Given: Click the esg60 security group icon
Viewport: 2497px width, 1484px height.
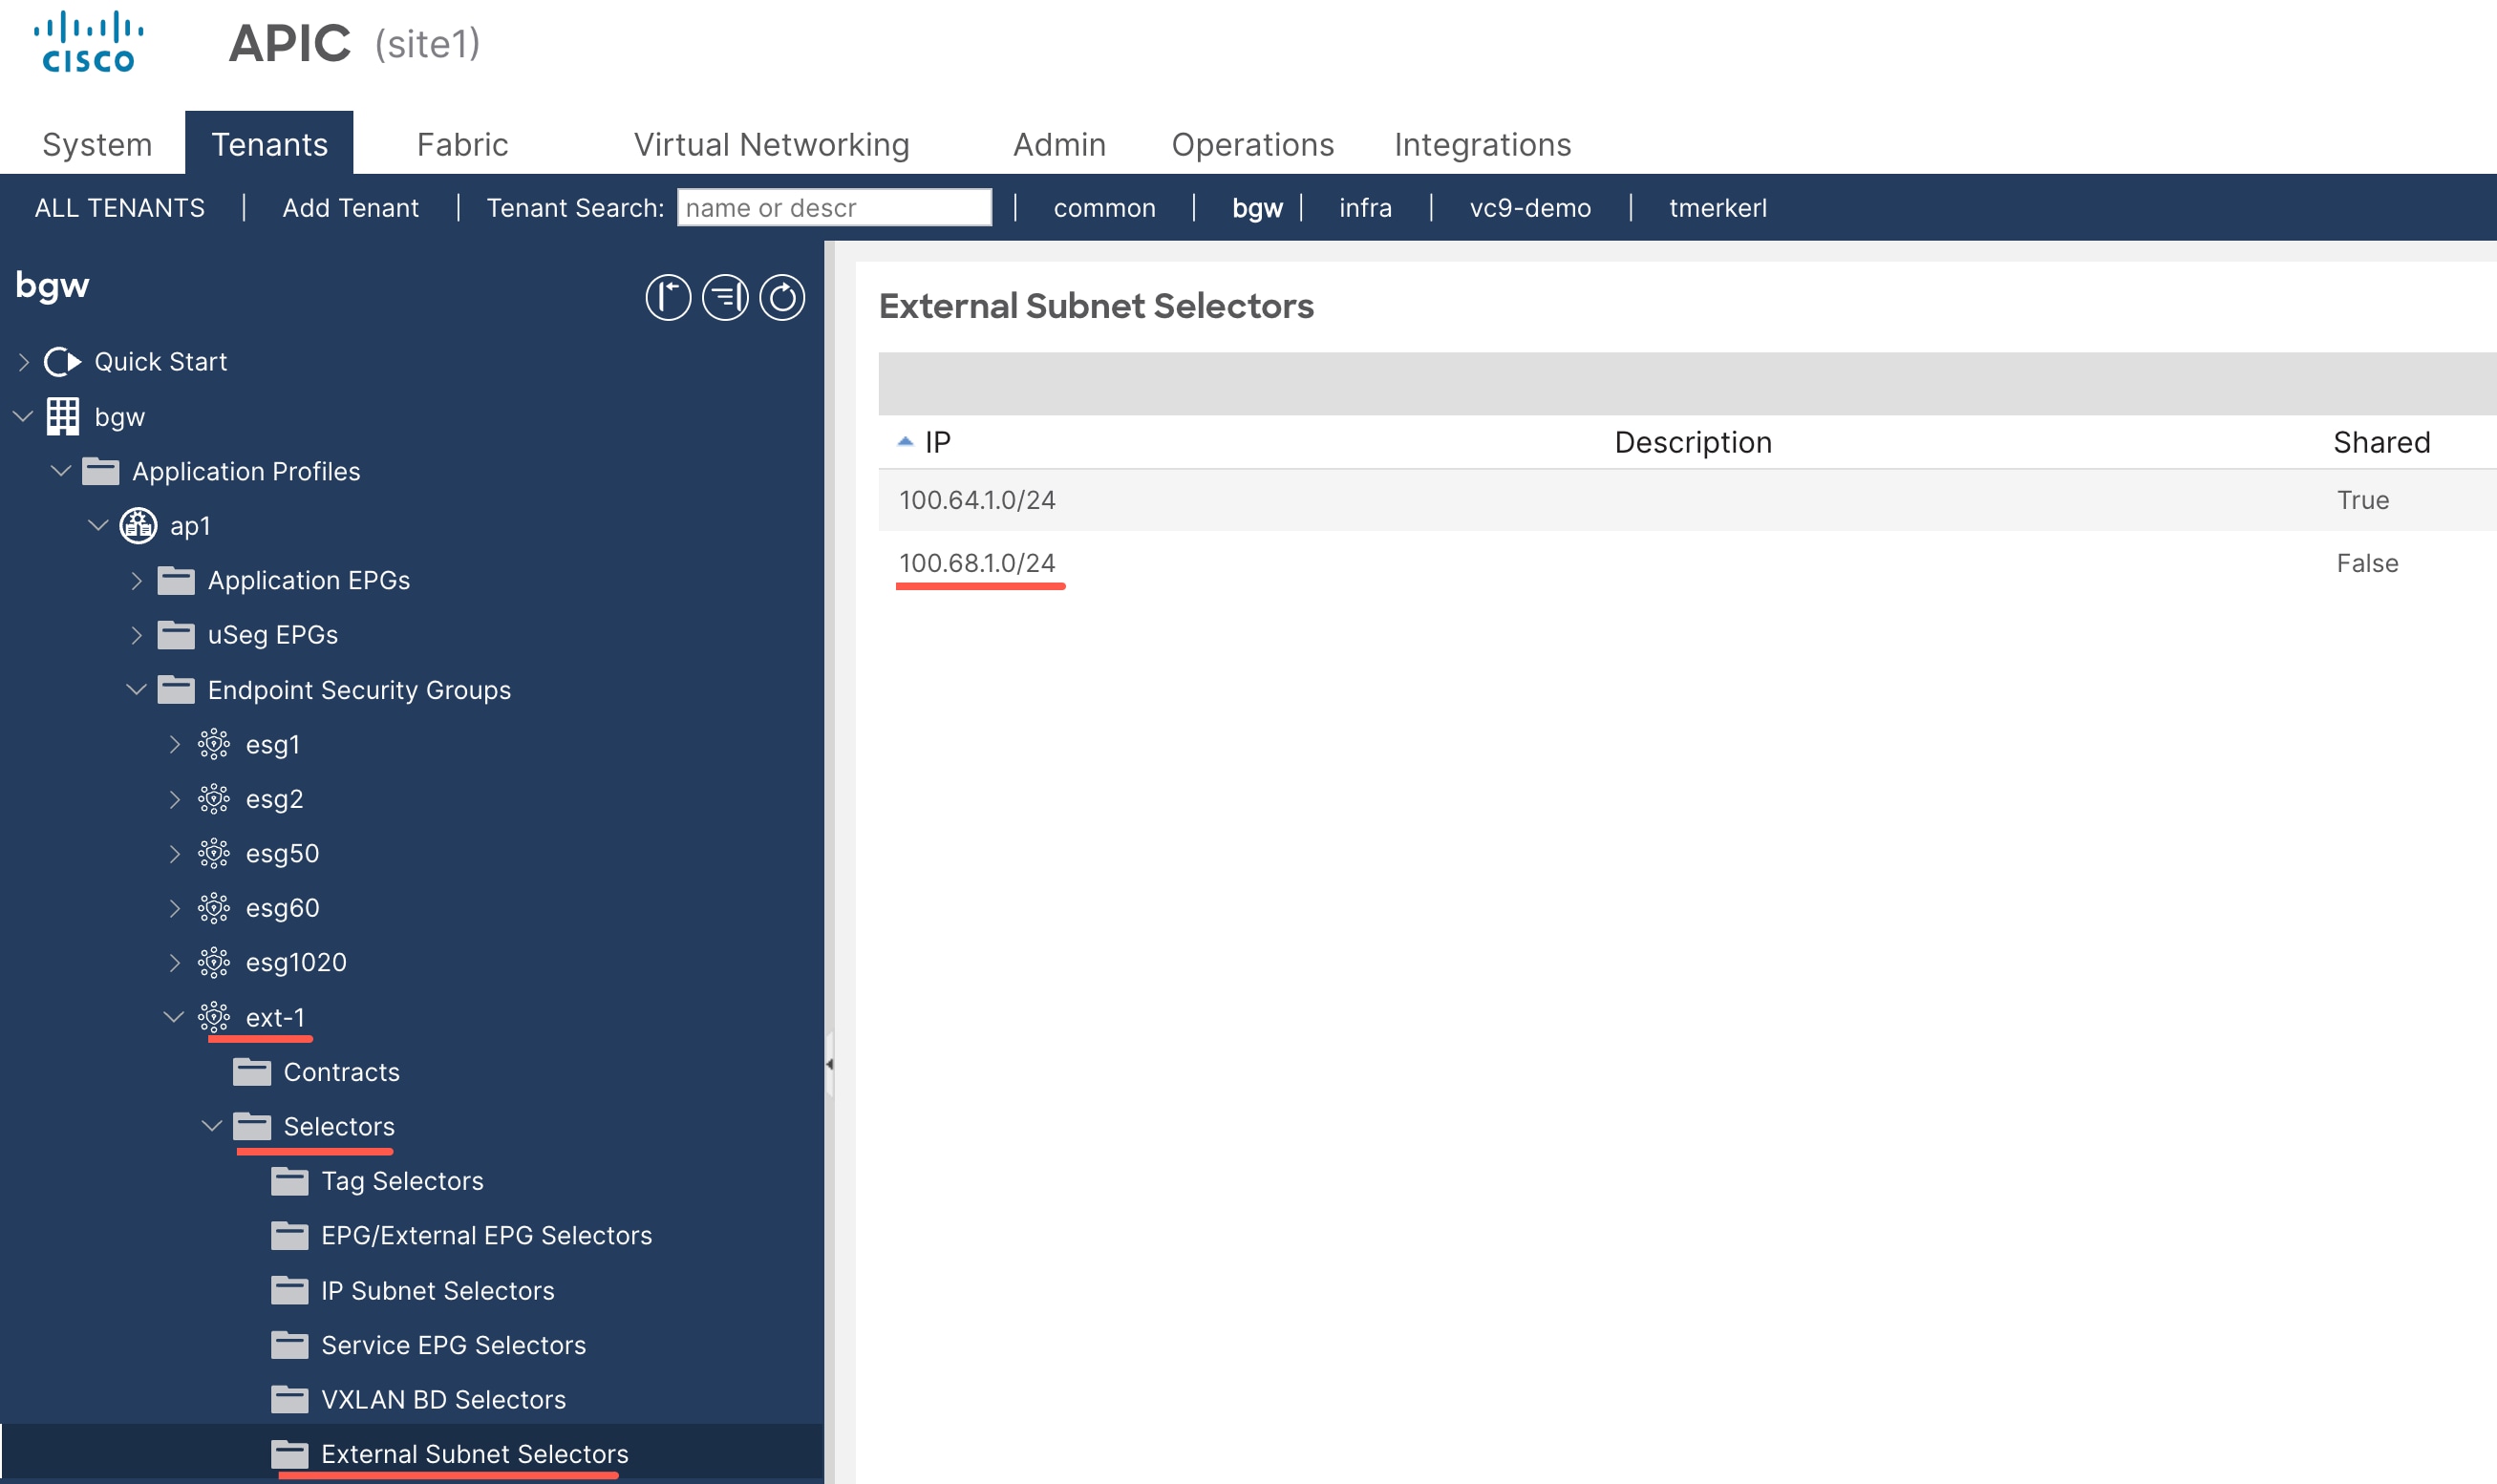Looking at the screenshot, I should pos(214,908).
